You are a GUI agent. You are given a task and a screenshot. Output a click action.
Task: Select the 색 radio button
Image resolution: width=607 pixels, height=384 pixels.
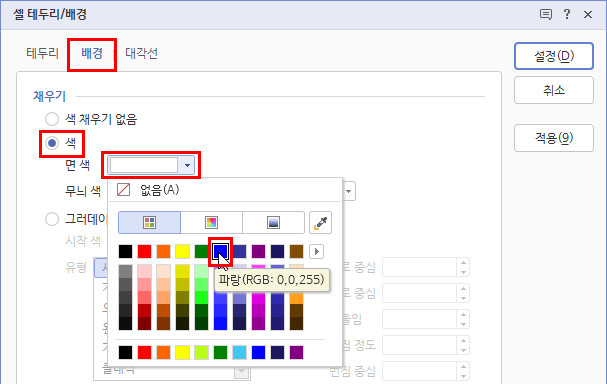point(52,143)
